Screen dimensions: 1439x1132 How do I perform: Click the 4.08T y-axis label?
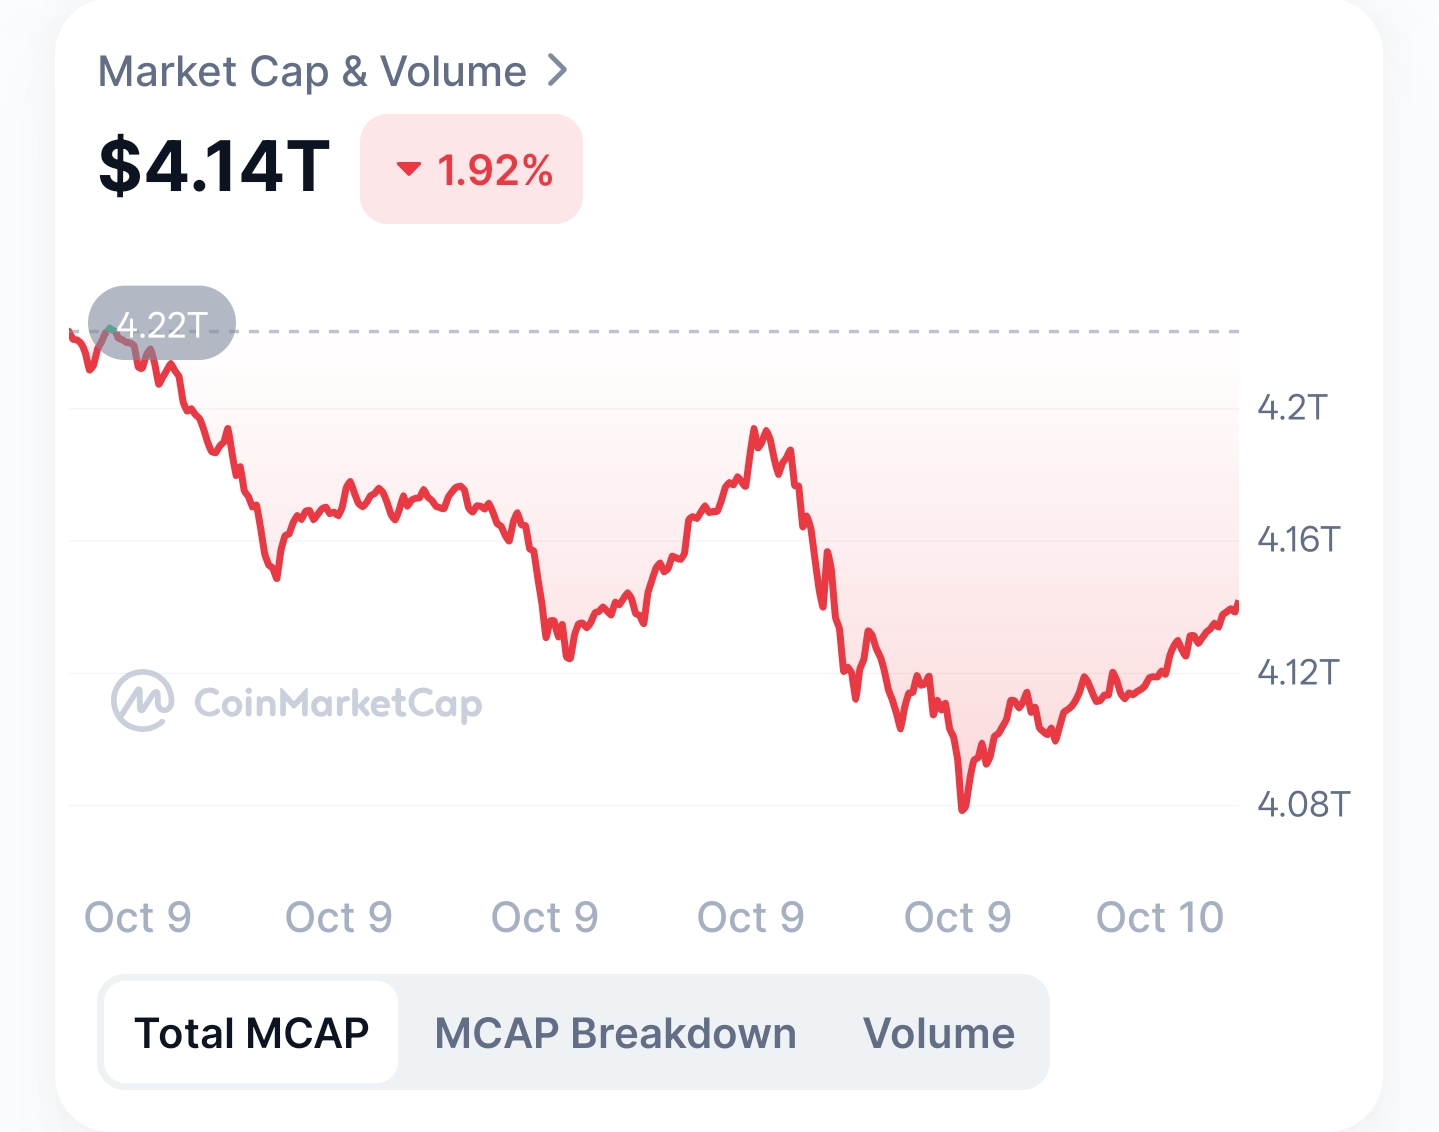point(1303,804)
